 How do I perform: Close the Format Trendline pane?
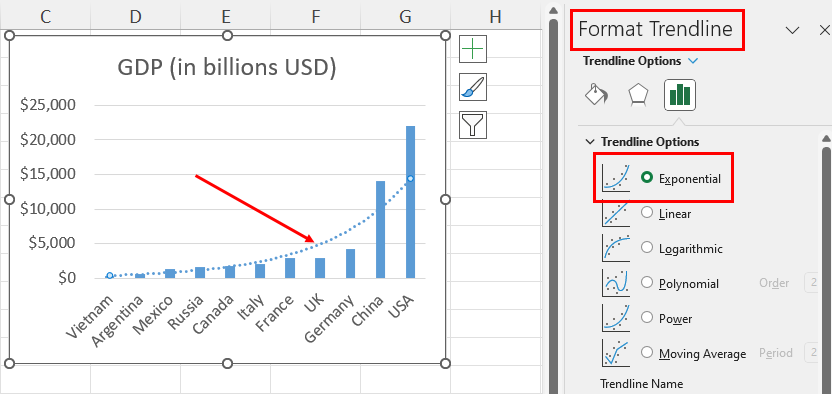[824, 30]
